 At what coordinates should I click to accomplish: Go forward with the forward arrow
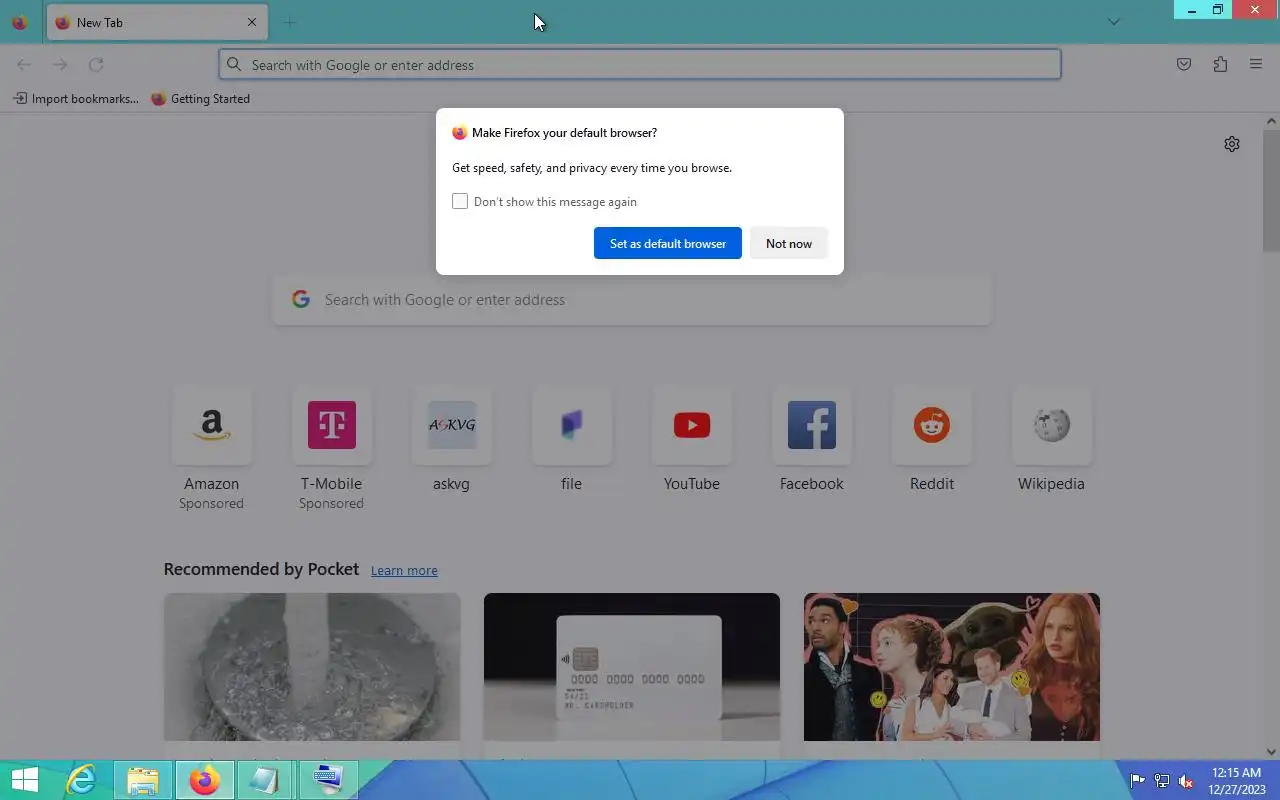[x=60, y=65]
